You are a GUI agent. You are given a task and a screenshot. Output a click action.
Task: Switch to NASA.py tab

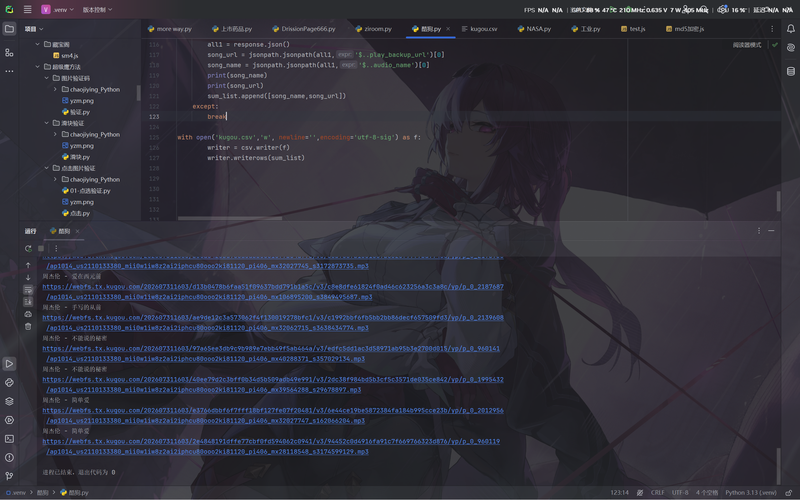[534, 29]
